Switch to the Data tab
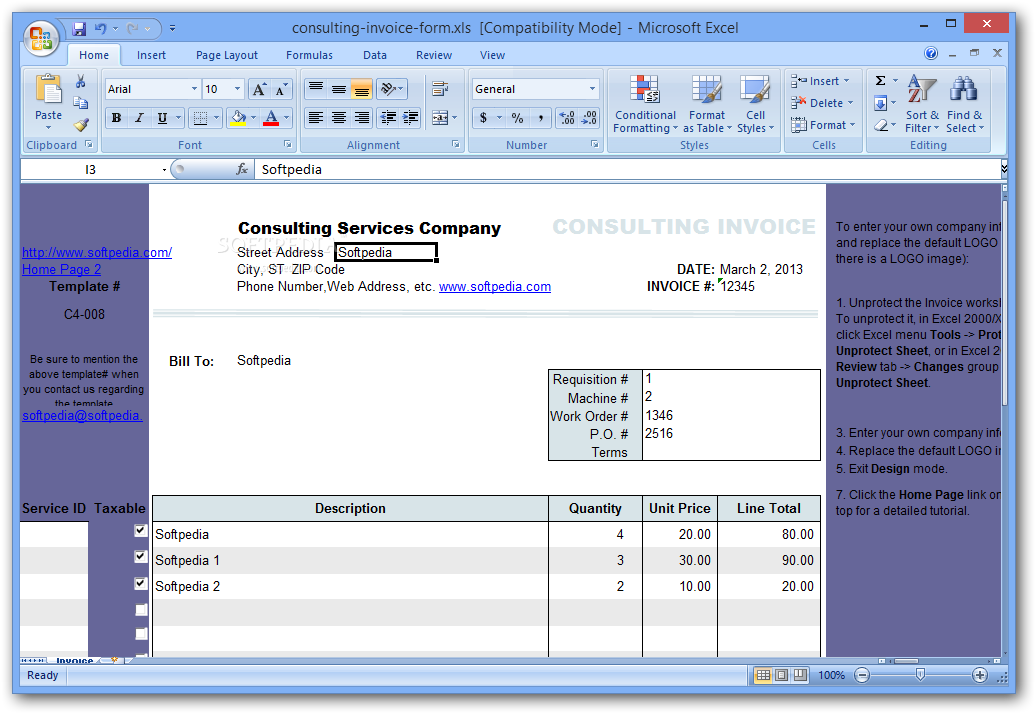This screenshot has width=1036, height=714. (375, 55)
